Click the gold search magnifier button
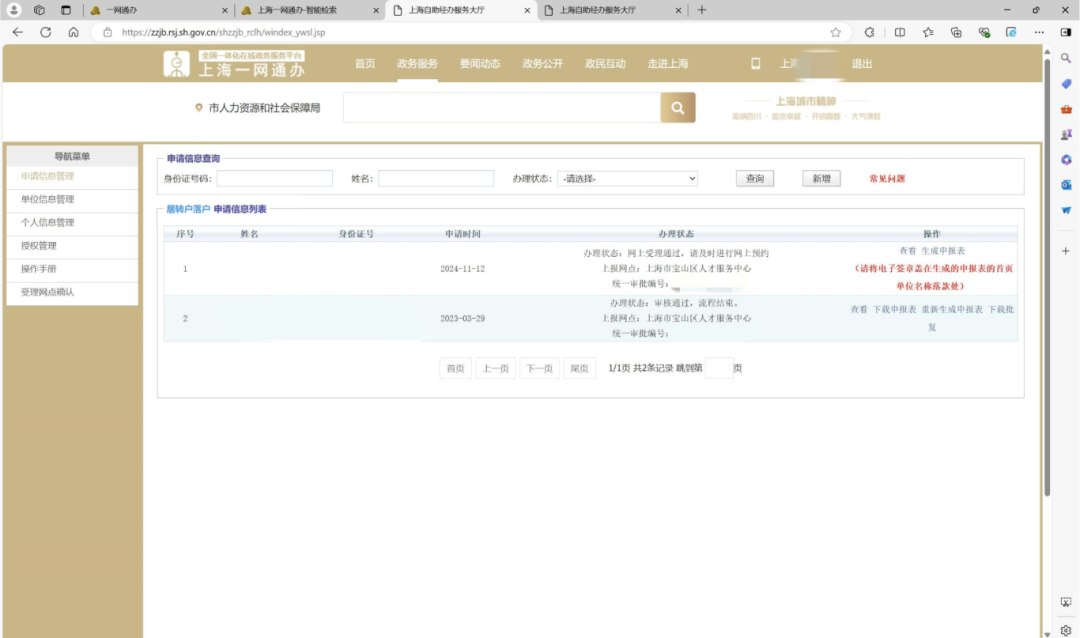Viewport: 1080px width, 638px height. coord(677,108)
